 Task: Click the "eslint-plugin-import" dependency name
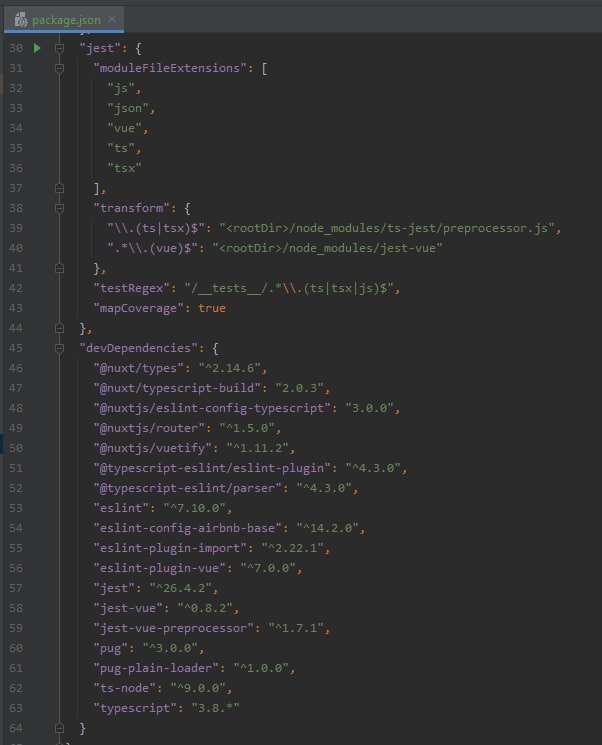[x=170, y=548]
